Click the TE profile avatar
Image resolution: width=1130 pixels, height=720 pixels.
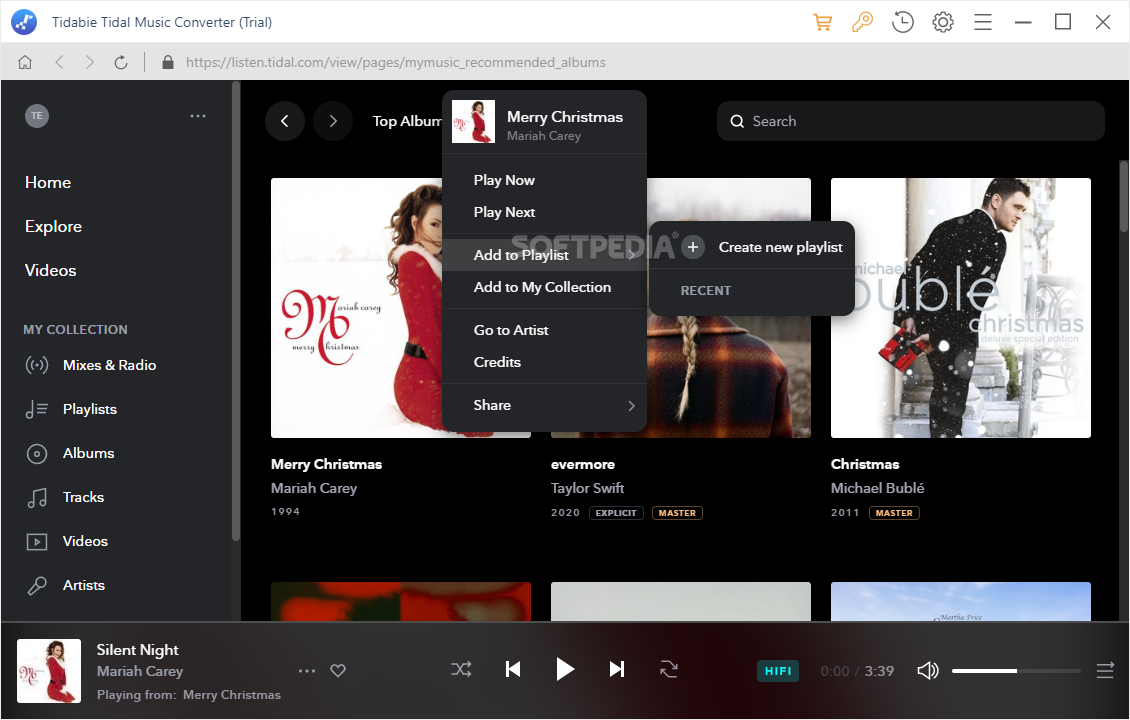pyautogui.click(x=37, y=116)
